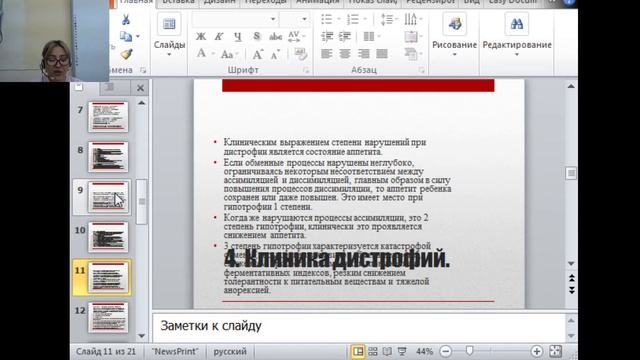This screenshot has height=360, width=640.
Task: Toggle italic formatting (К)
Action: point(219,36)
